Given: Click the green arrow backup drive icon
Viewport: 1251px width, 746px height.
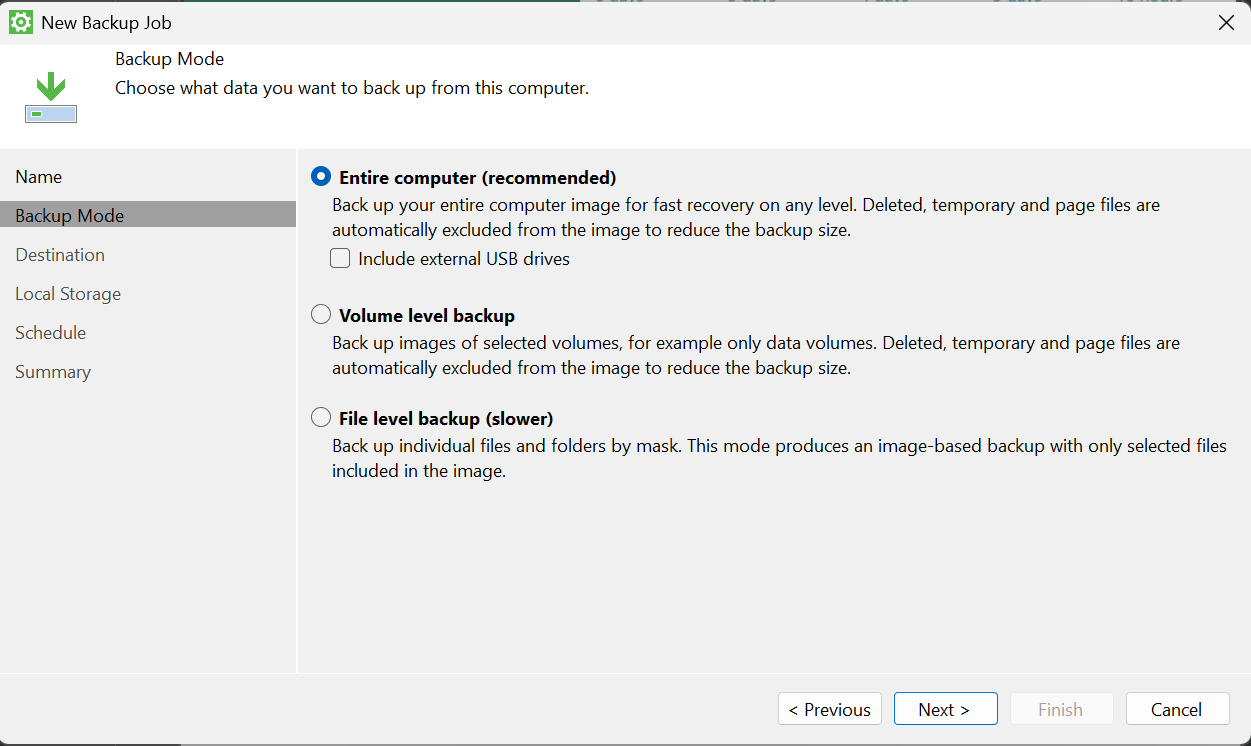Looking at the screenshot, I should 51,99.
